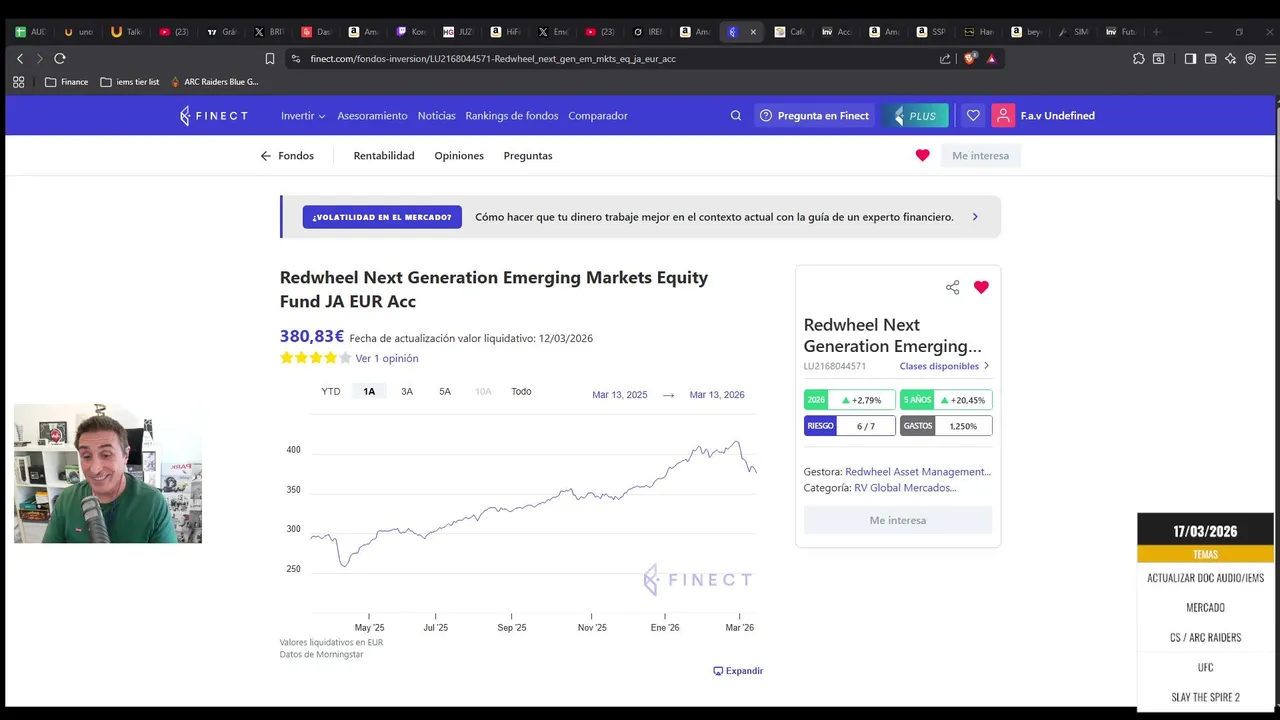Open the Rentabilidad tab
The width and height of the screenshot is (1280, 720).
click(384, 156)
